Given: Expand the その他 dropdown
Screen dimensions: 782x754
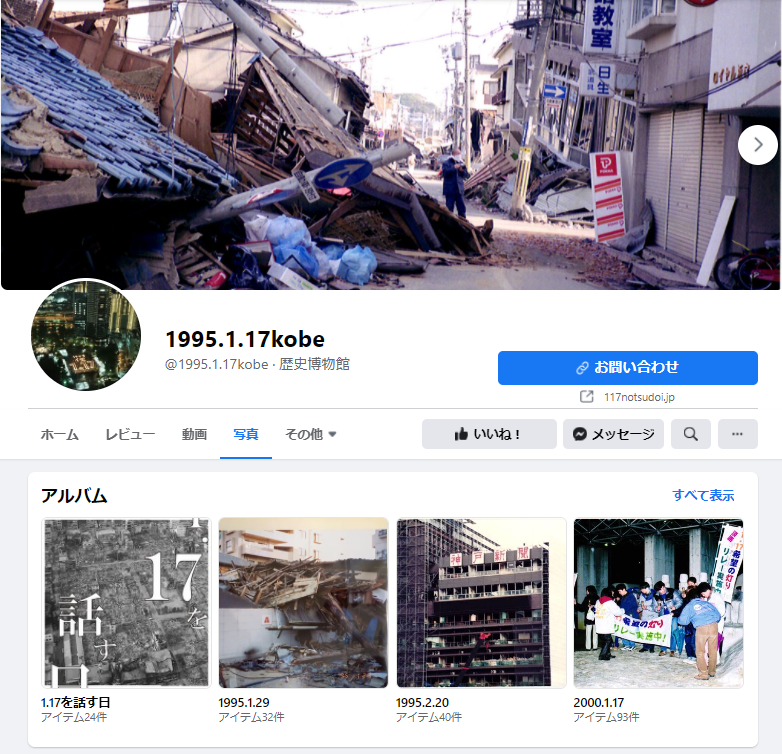Looking at the screenshot, I should click(311, 434).
